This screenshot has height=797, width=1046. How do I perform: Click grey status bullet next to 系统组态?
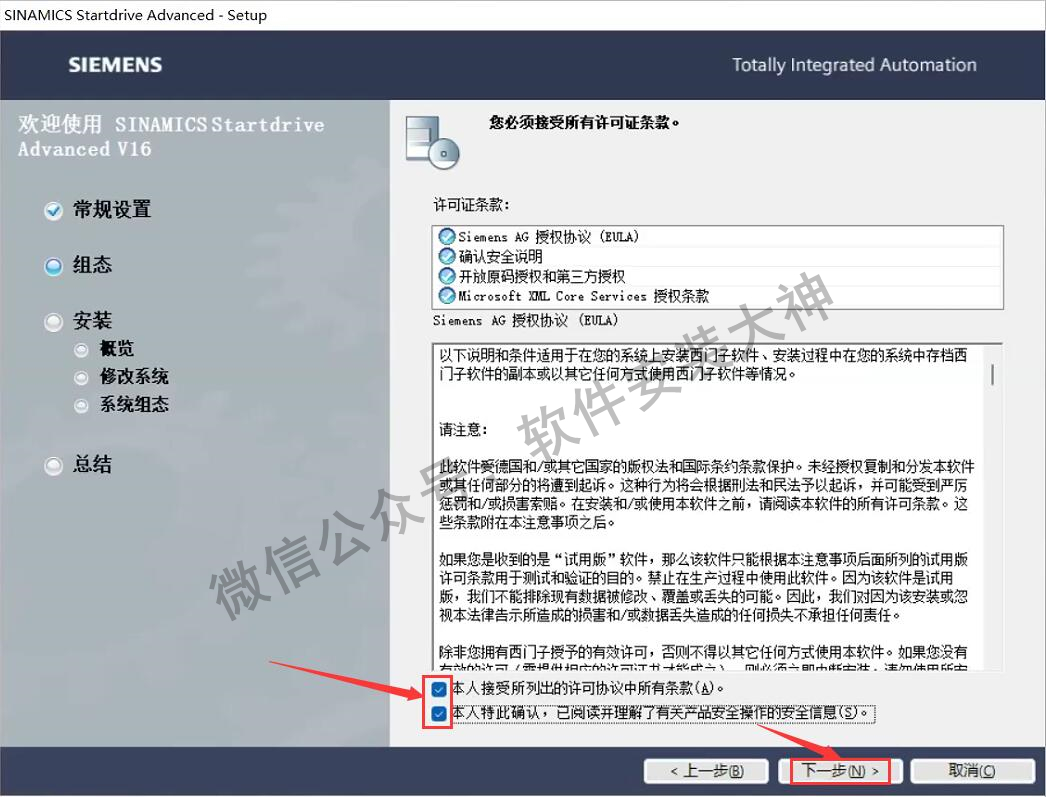[x=81, y=406]
